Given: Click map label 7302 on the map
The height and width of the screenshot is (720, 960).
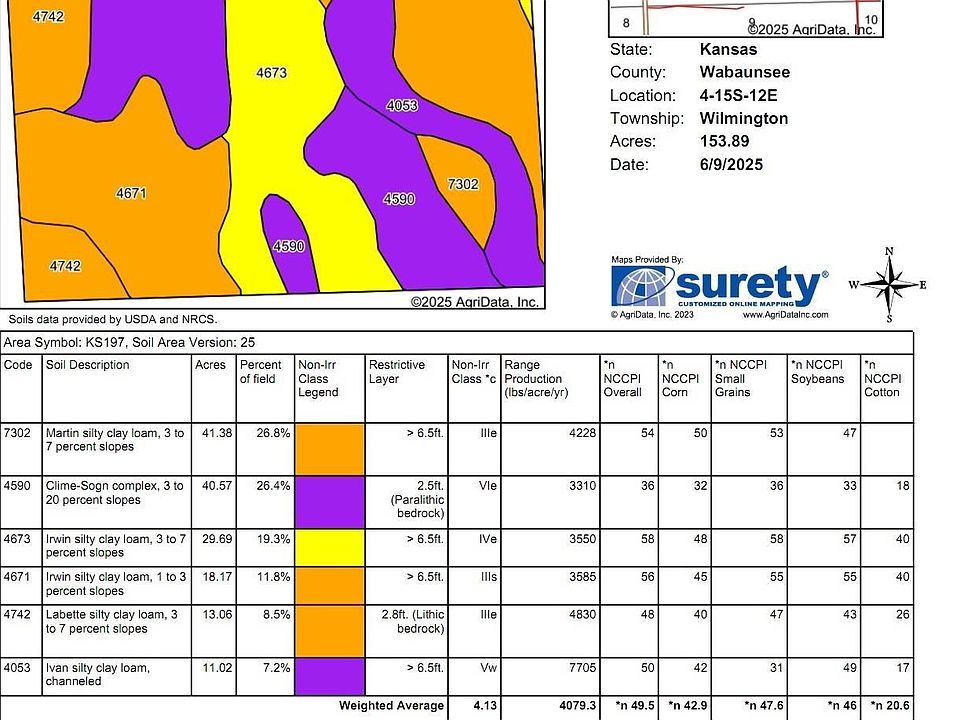Looking at the screenshot, I should 463,184.
